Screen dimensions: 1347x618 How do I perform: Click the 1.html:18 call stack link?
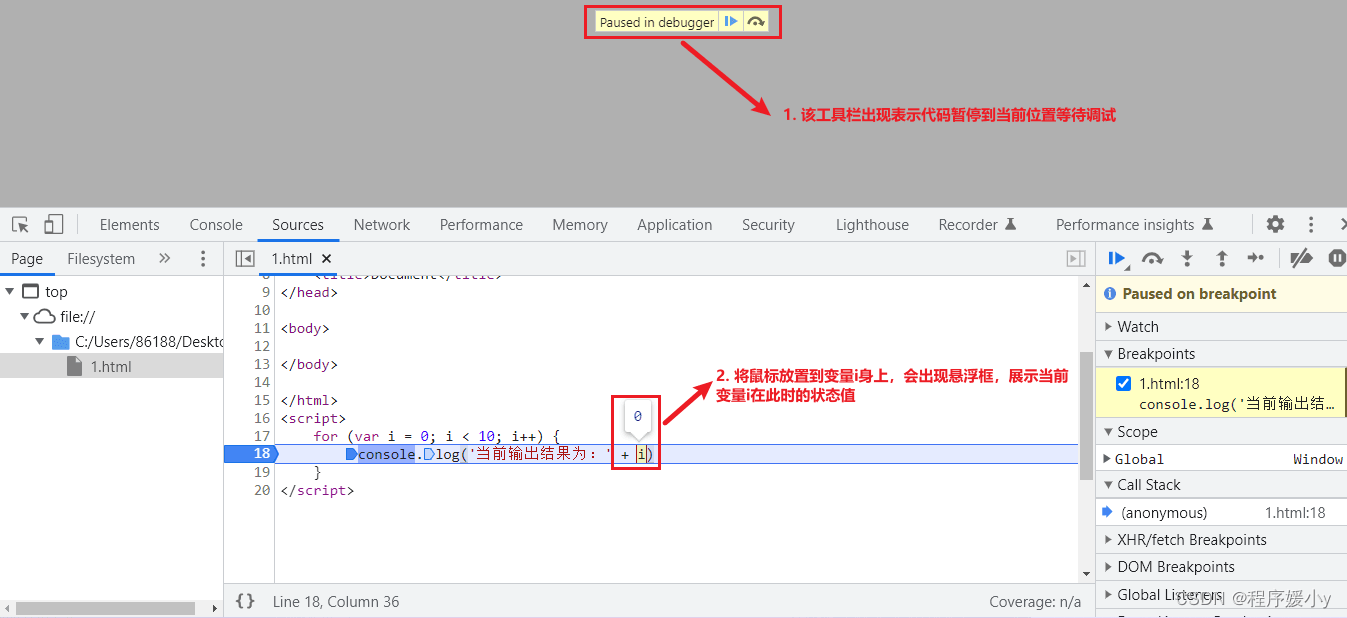(1295, 512)
